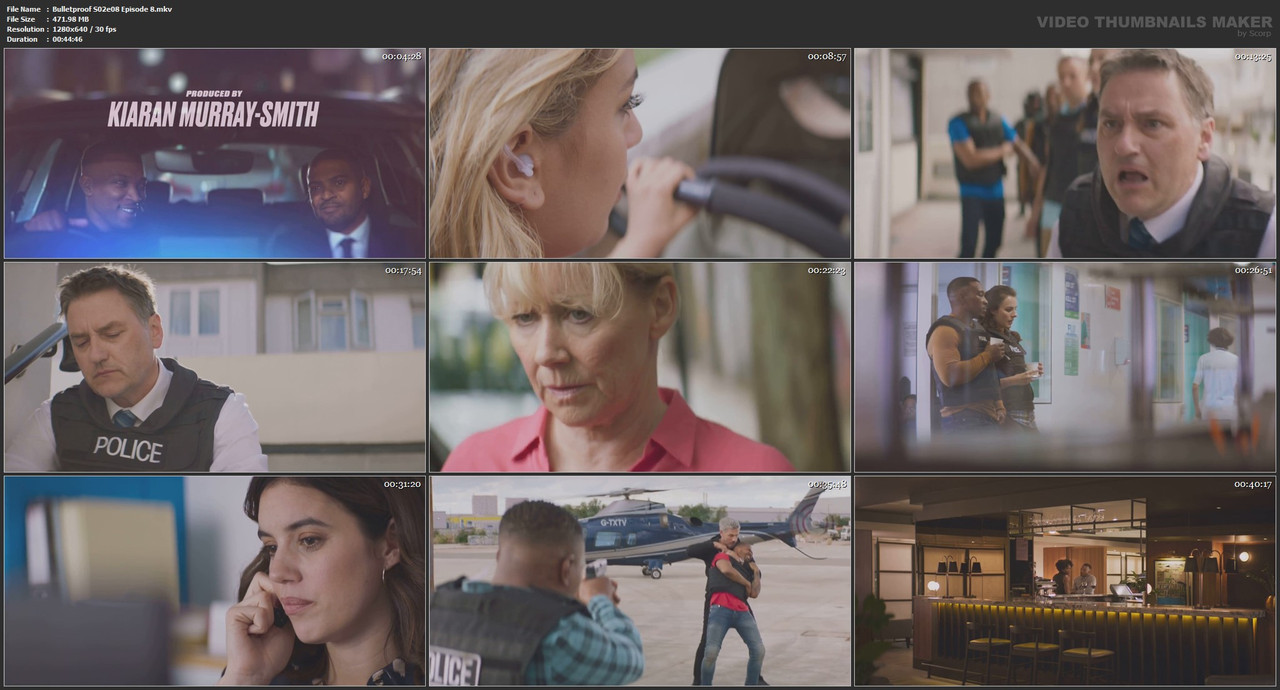Open the thumbnail stamped 00:26:51
Viewport: 1280px width, 690px height.
pyautogui.click(x=1065, y=367)
